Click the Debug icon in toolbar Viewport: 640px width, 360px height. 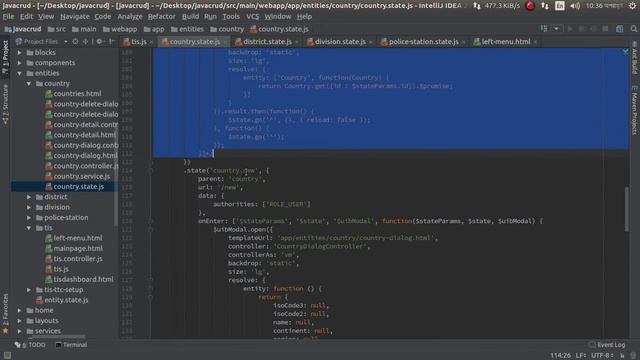pyautogui.click(x=582, y=29)
